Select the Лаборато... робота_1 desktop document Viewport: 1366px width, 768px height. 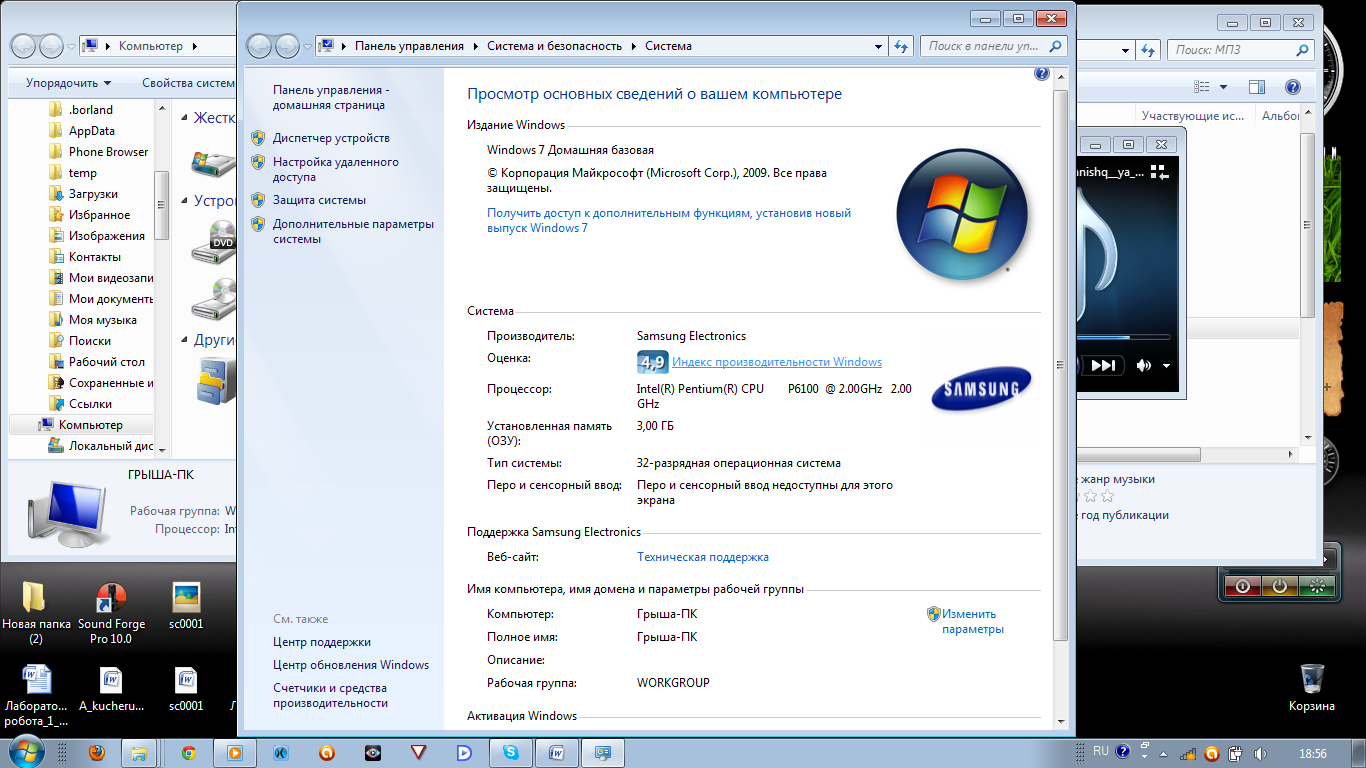pyautogui.click(x=36, y=696)
